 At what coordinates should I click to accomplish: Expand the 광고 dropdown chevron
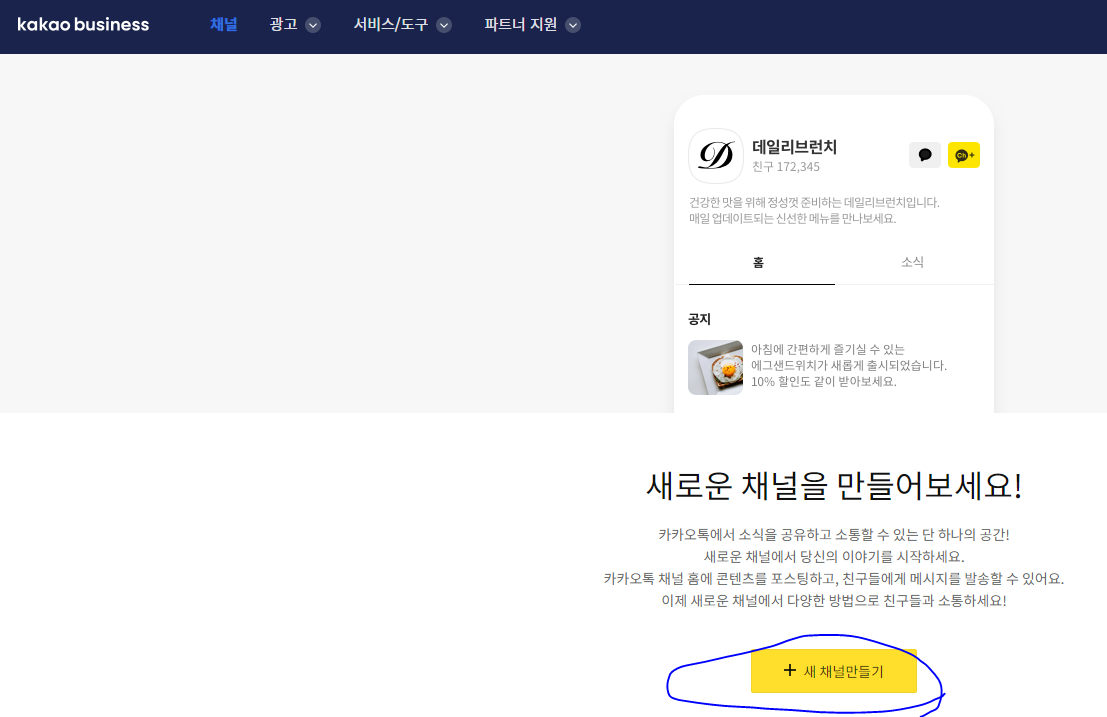coord(313,25)
